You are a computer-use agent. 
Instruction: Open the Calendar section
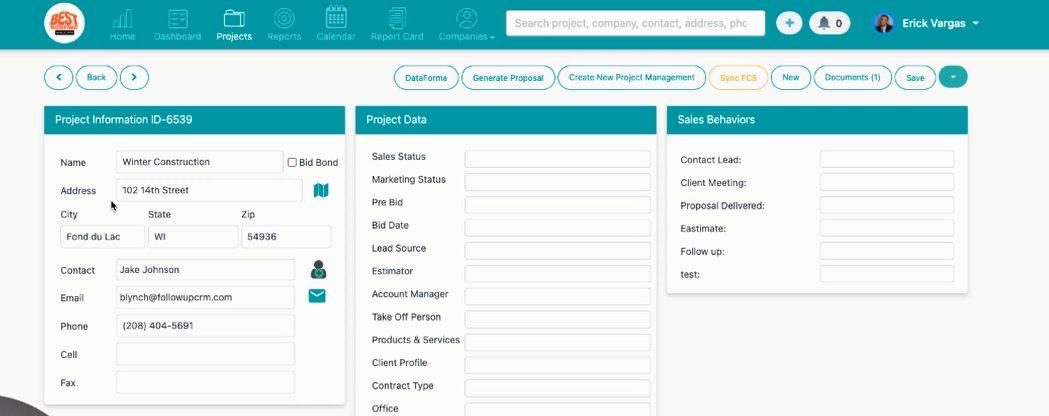(x=336, y=25)
